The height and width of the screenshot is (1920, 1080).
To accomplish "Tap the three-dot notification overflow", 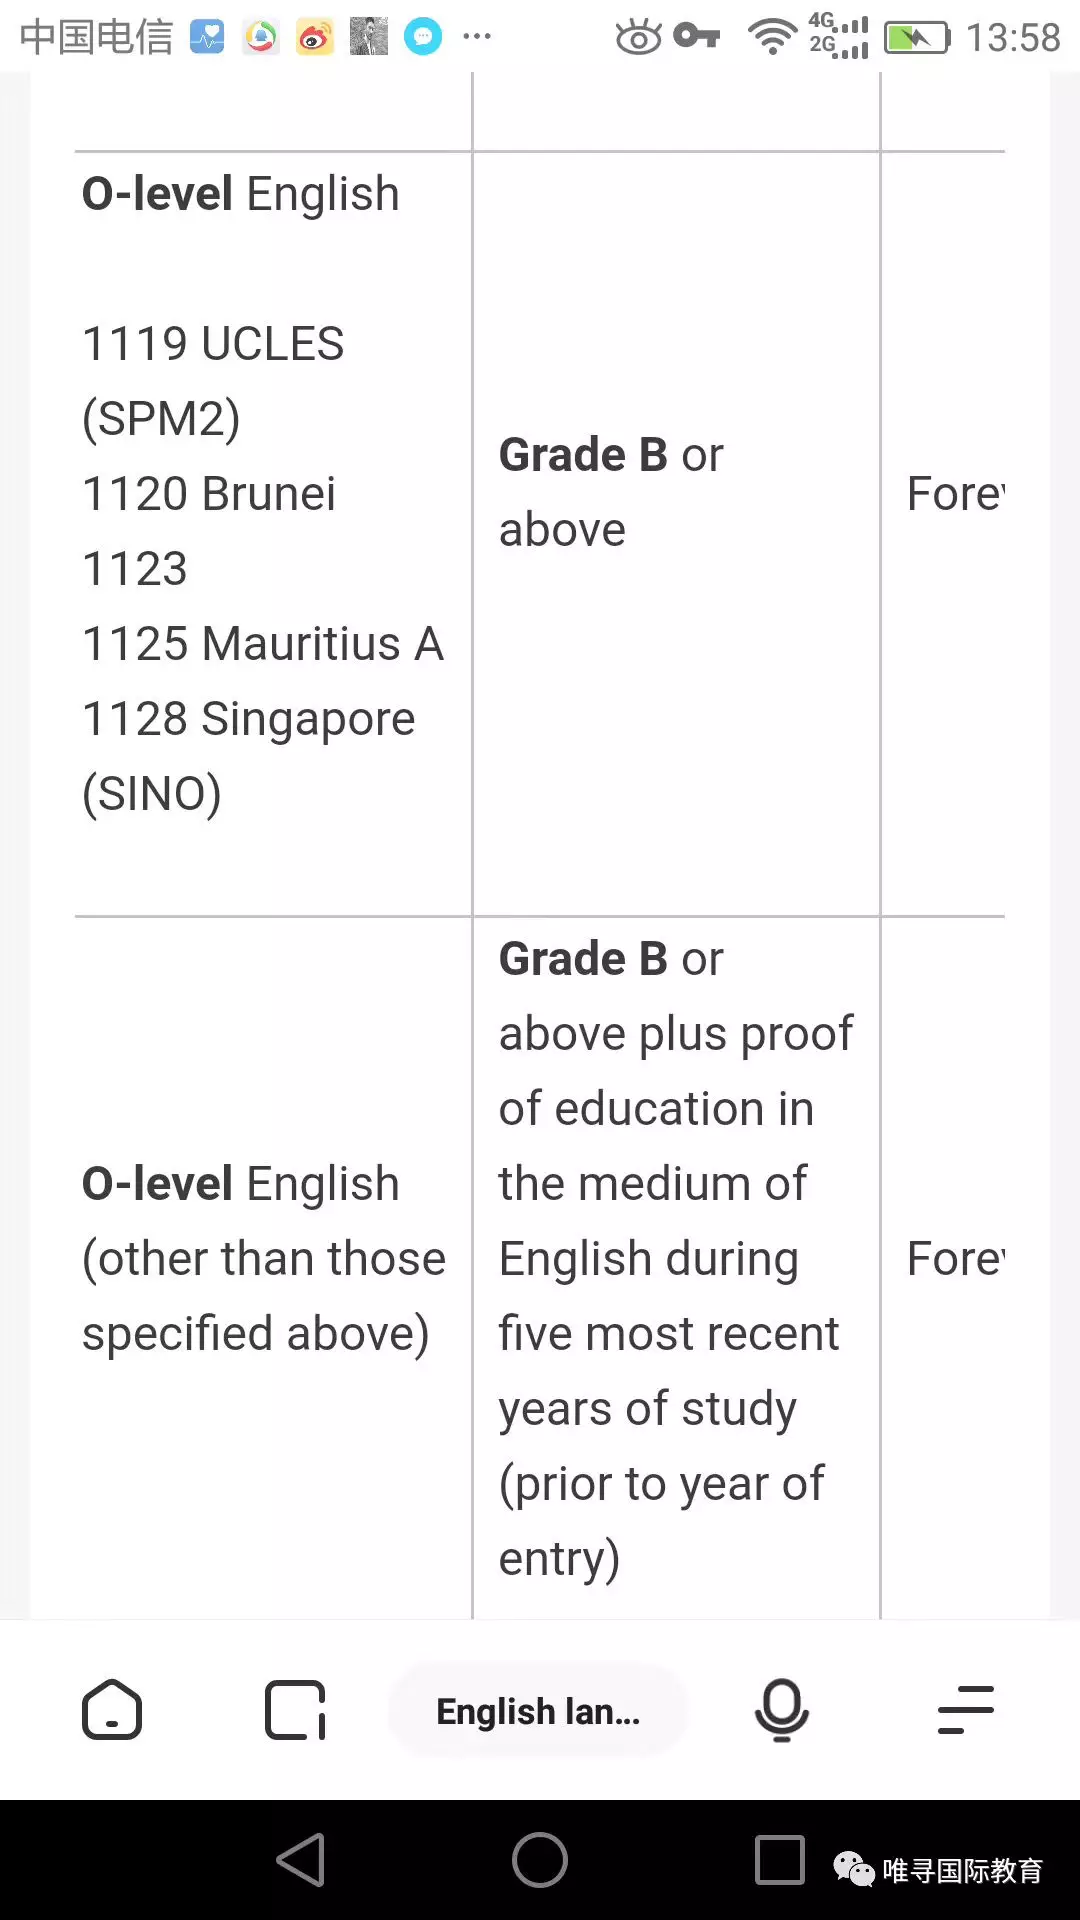I will [477, 38].
